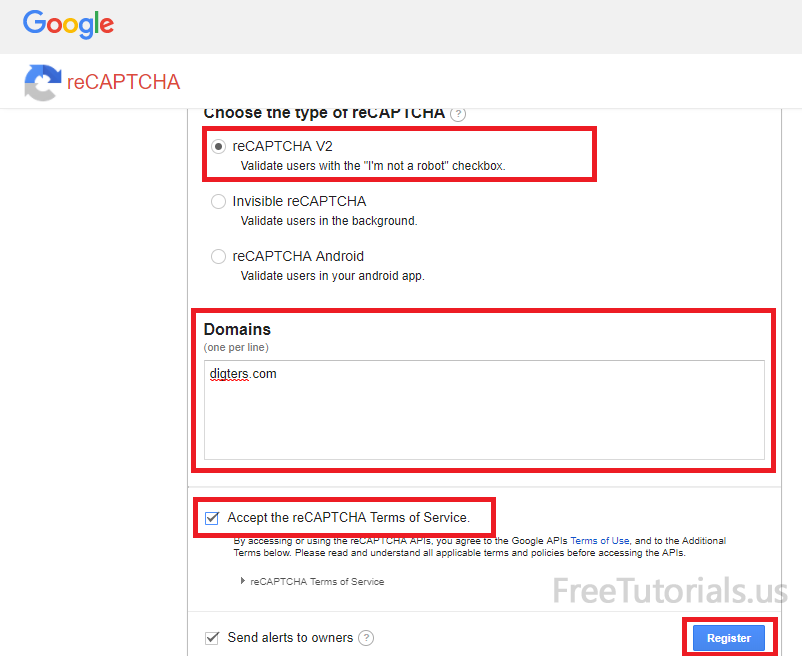
Task: Open help for reCAPTCHA type
Action: click(x=458, y=113)
